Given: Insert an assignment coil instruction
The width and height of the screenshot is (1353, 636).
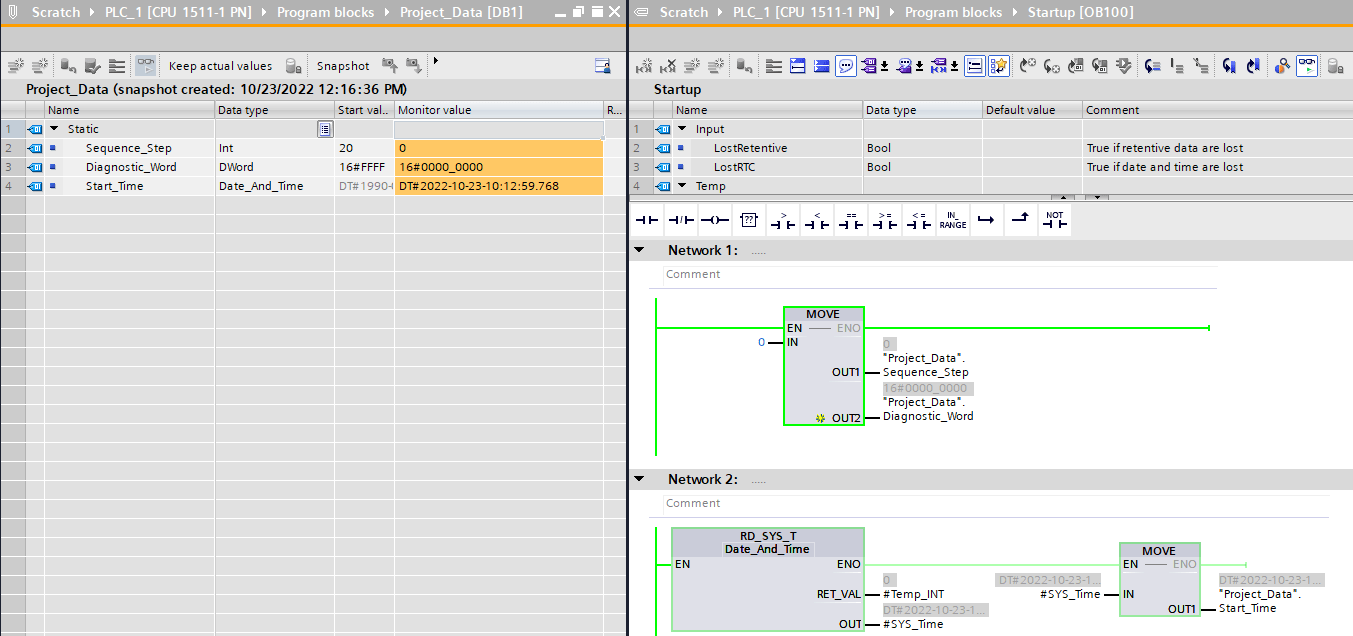Looking at the screenshot, I should point(714,220).
